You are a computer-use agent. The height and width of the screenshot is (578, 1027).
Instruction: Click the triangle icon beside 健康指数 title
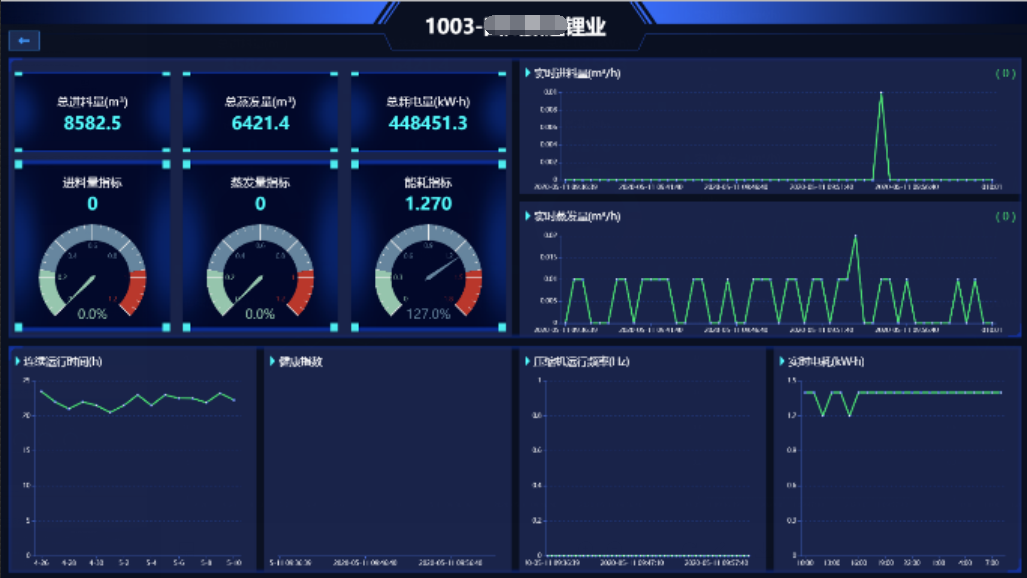click(x=272, y=361)
